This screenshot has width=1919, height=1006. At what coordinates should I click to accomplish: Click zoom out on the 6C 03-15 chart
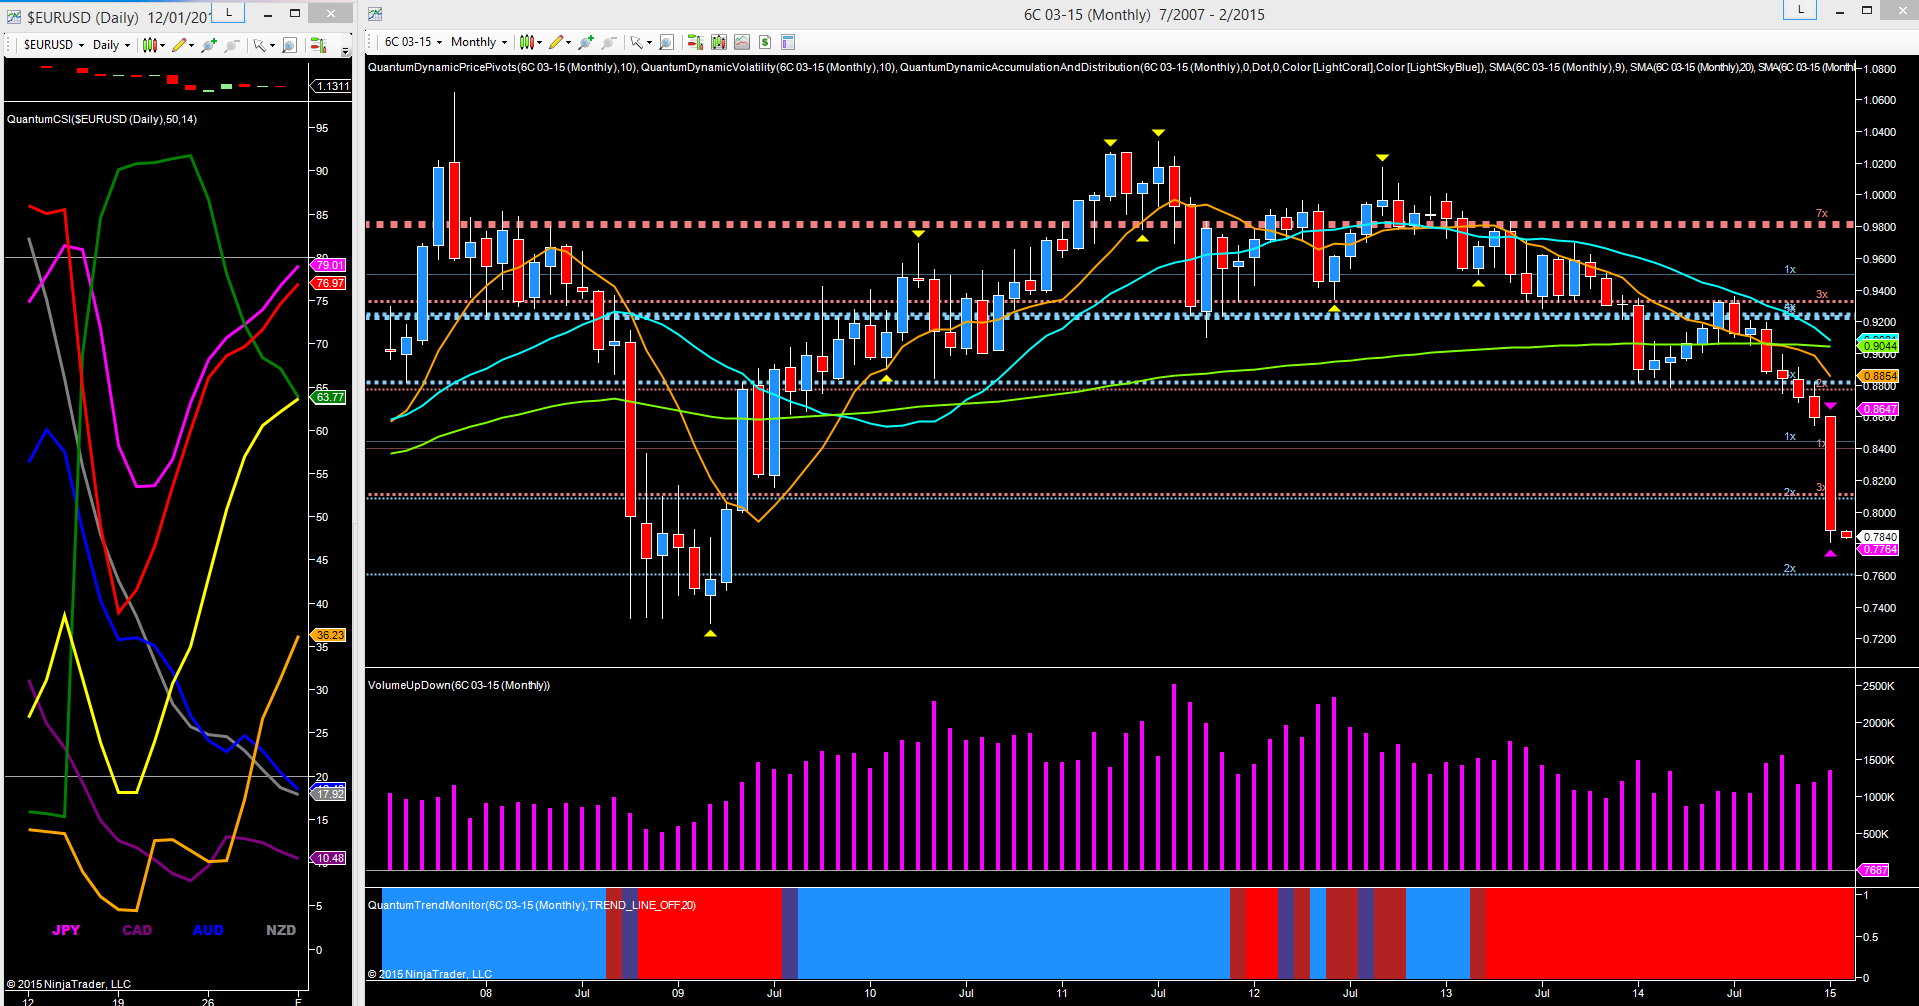click(x=609, y=42)
